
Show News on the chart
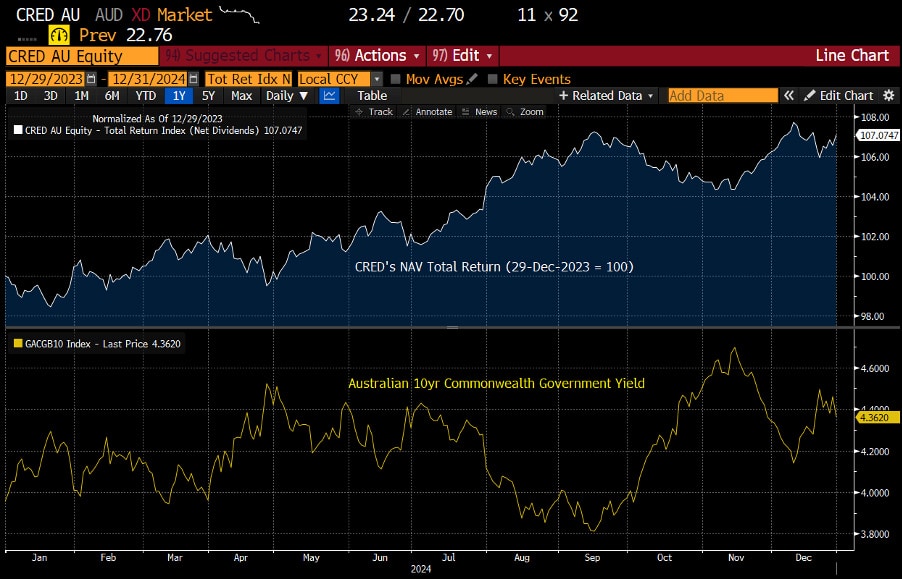[480, 112]
